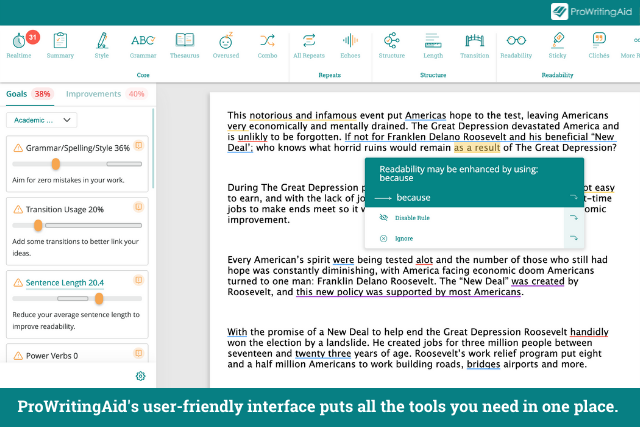Choose Ignore in suggestion popup
Screen dimensions: 640x427
pos(404,238)
